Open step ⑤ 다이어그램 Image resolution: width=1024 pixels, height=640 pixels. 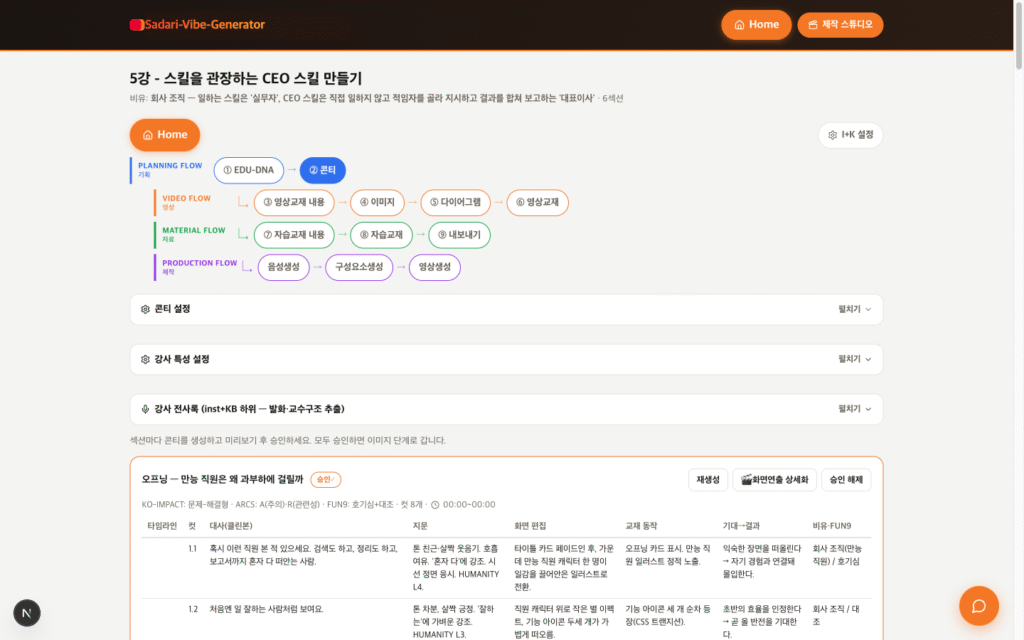click(455, 202)
